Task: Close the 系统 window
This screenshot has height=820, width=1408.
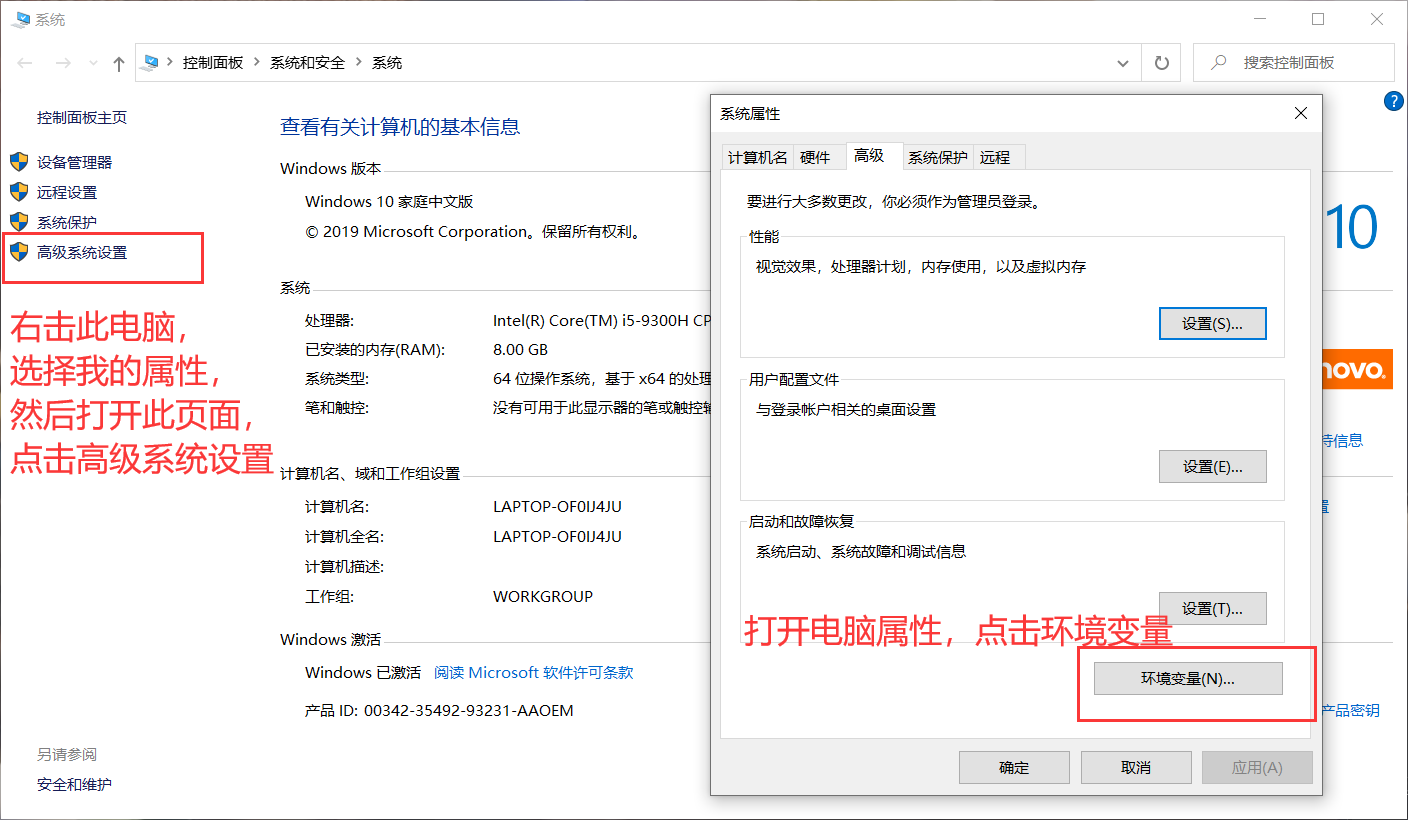Action: click(x=1376, y=19)
